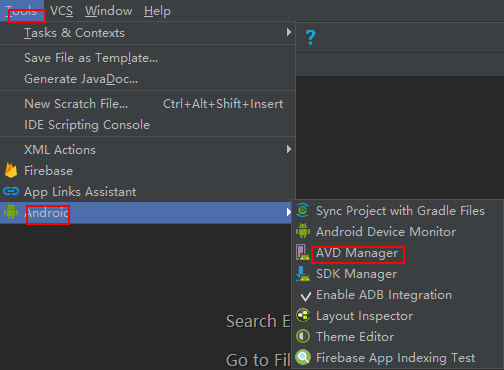Launch Layout Inspector entry
Screen dimensions: 504x370
[397, 316]
